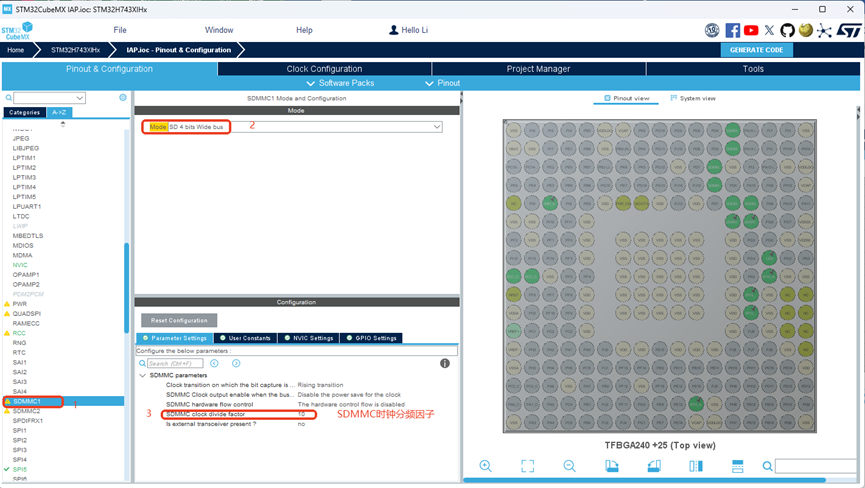Click the SDMMC clock divide factor row

pos(239,414)
